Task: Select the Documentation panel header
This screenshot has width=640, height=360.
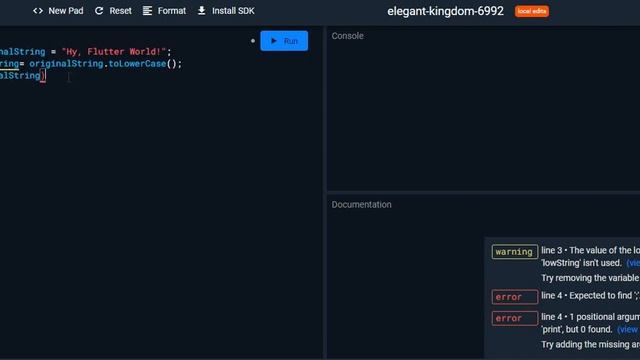Action: pyautogui.click(x=361, y=204)
